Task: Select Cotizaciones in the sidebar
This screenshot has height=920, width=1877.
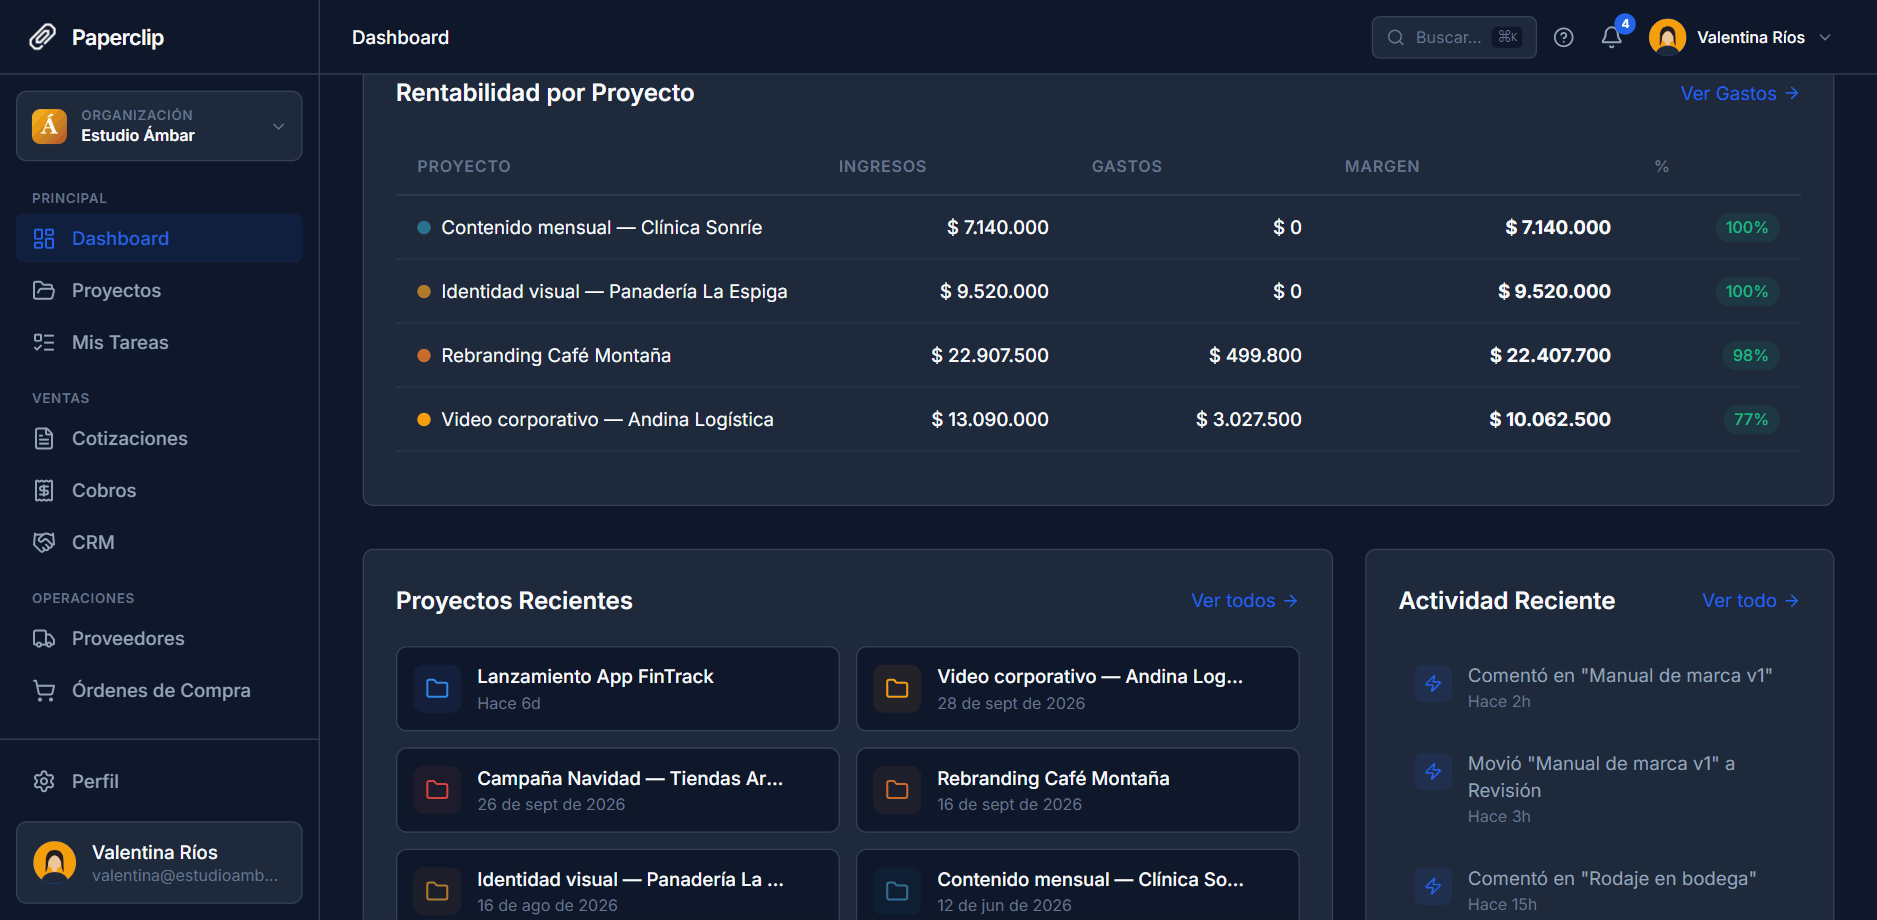Action: (159, 438)
